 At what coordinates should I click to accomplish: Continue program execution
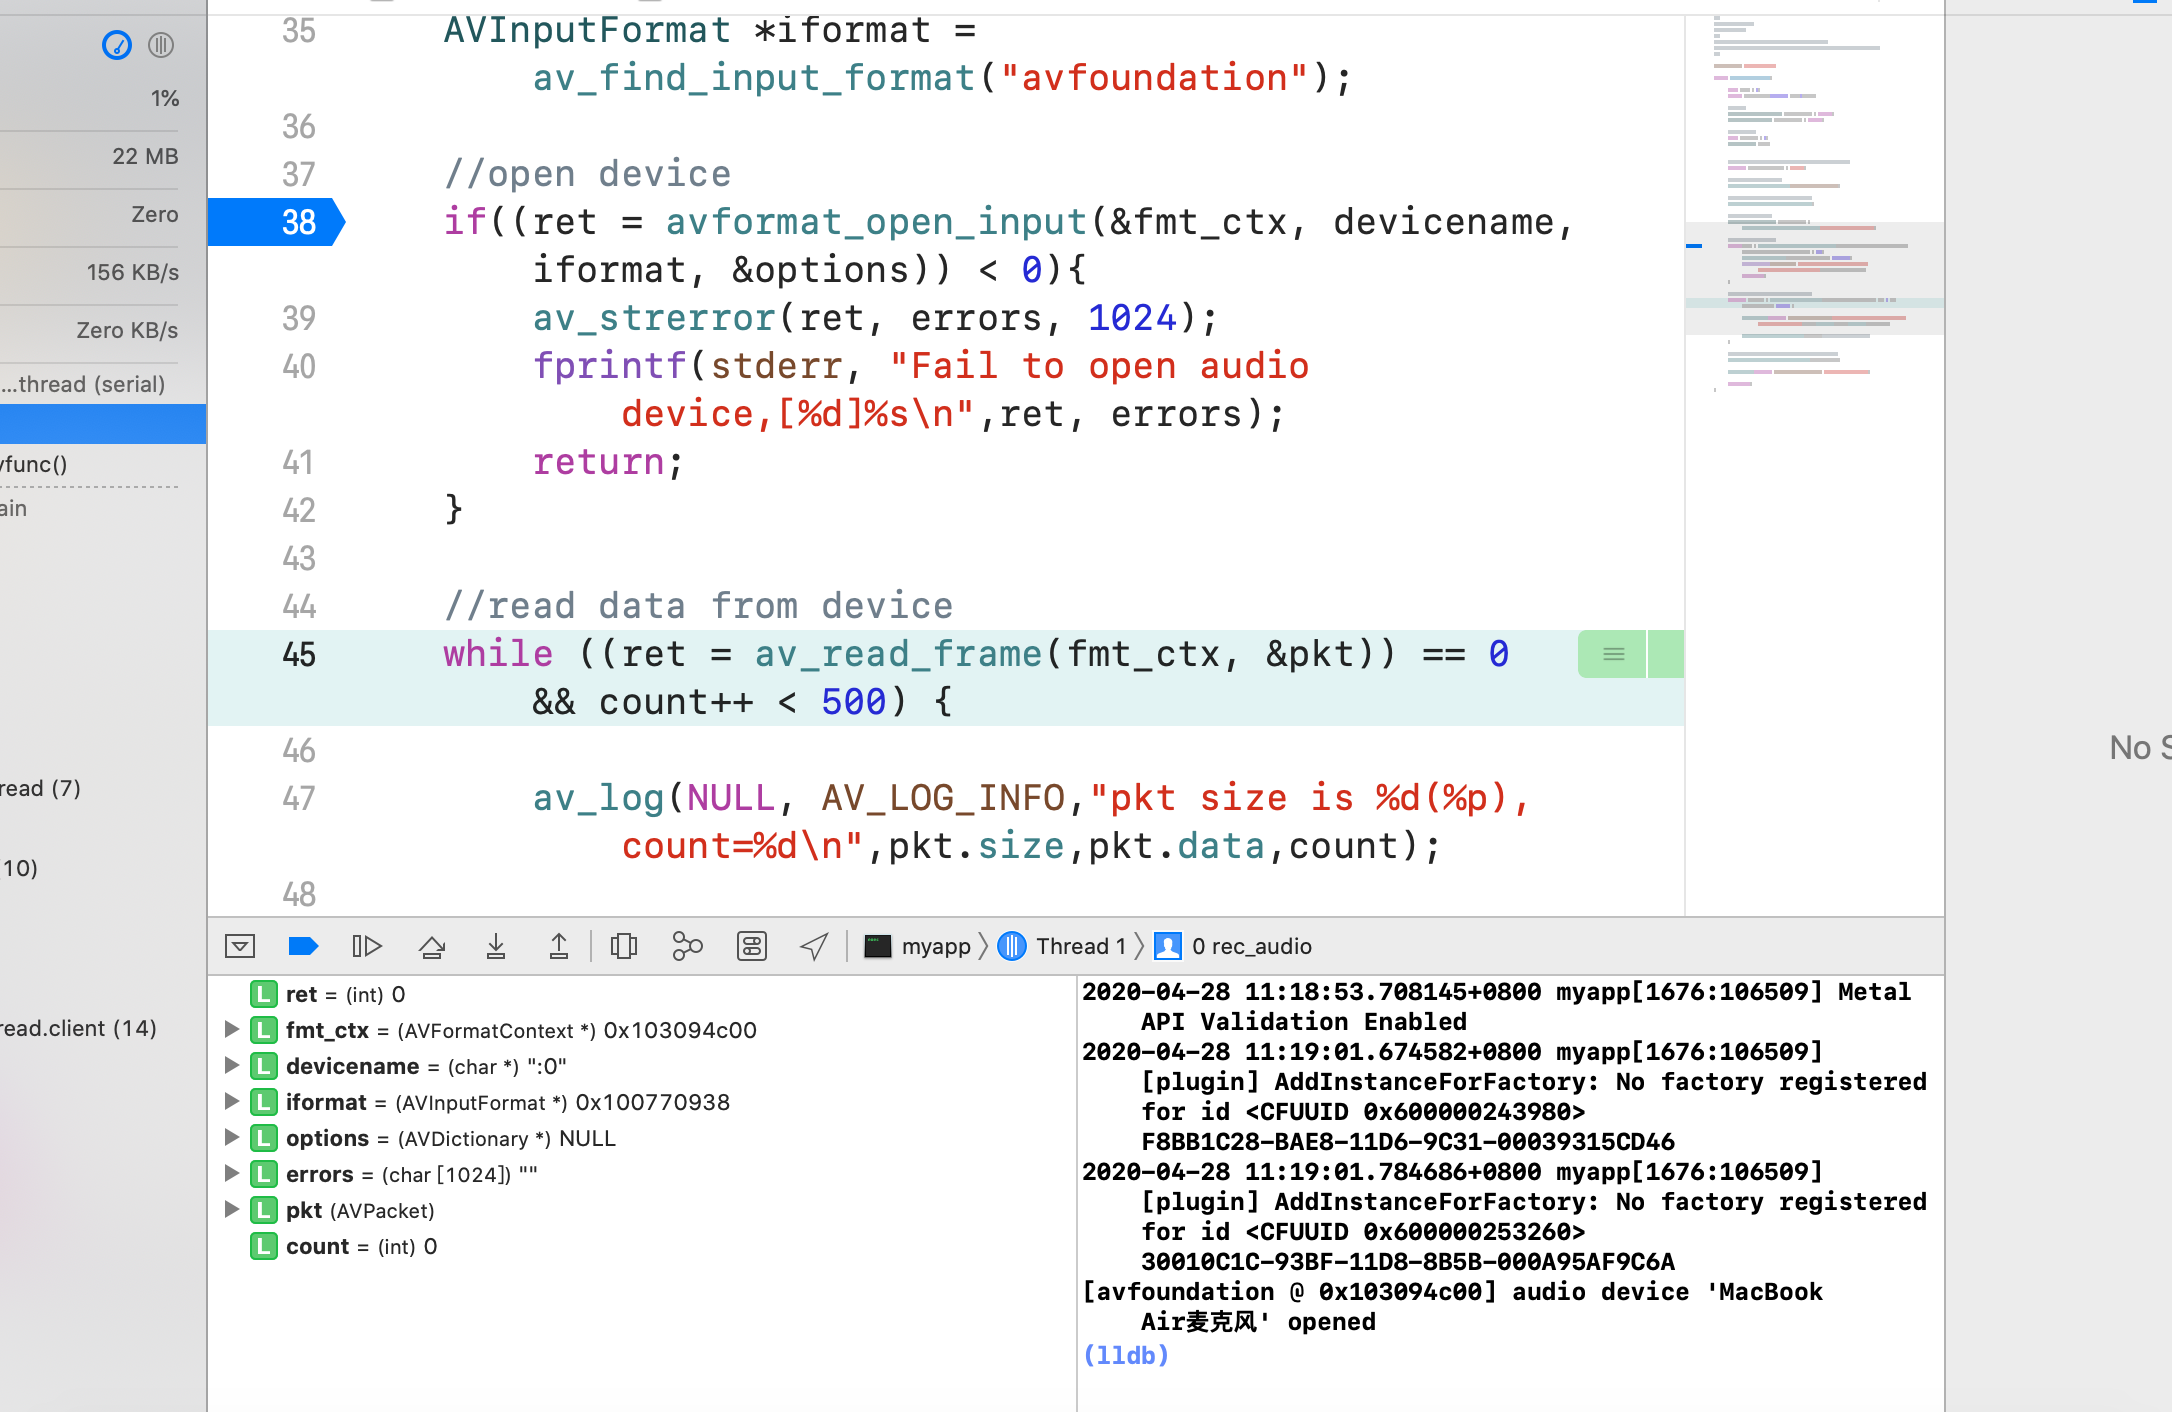367,946
